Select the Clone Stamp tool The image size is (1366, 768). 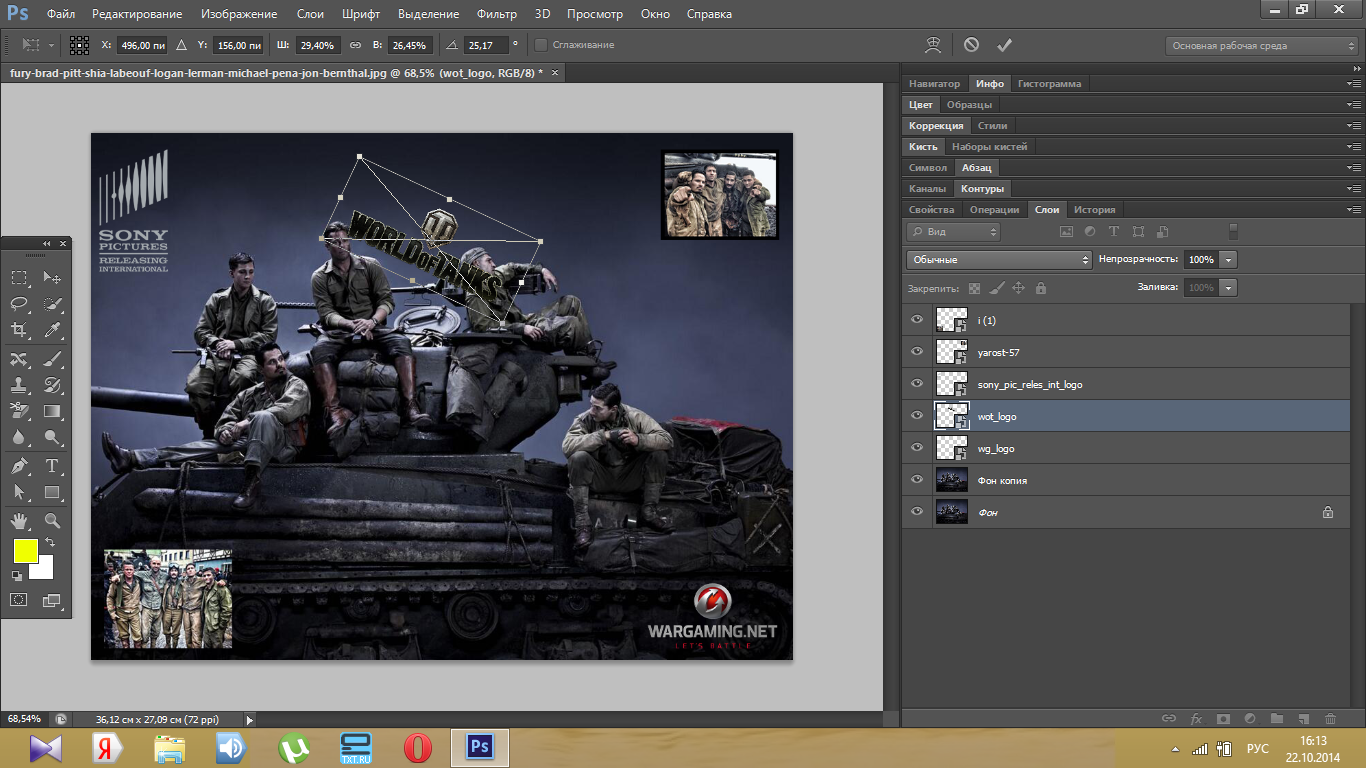click(x=19, y=385)
